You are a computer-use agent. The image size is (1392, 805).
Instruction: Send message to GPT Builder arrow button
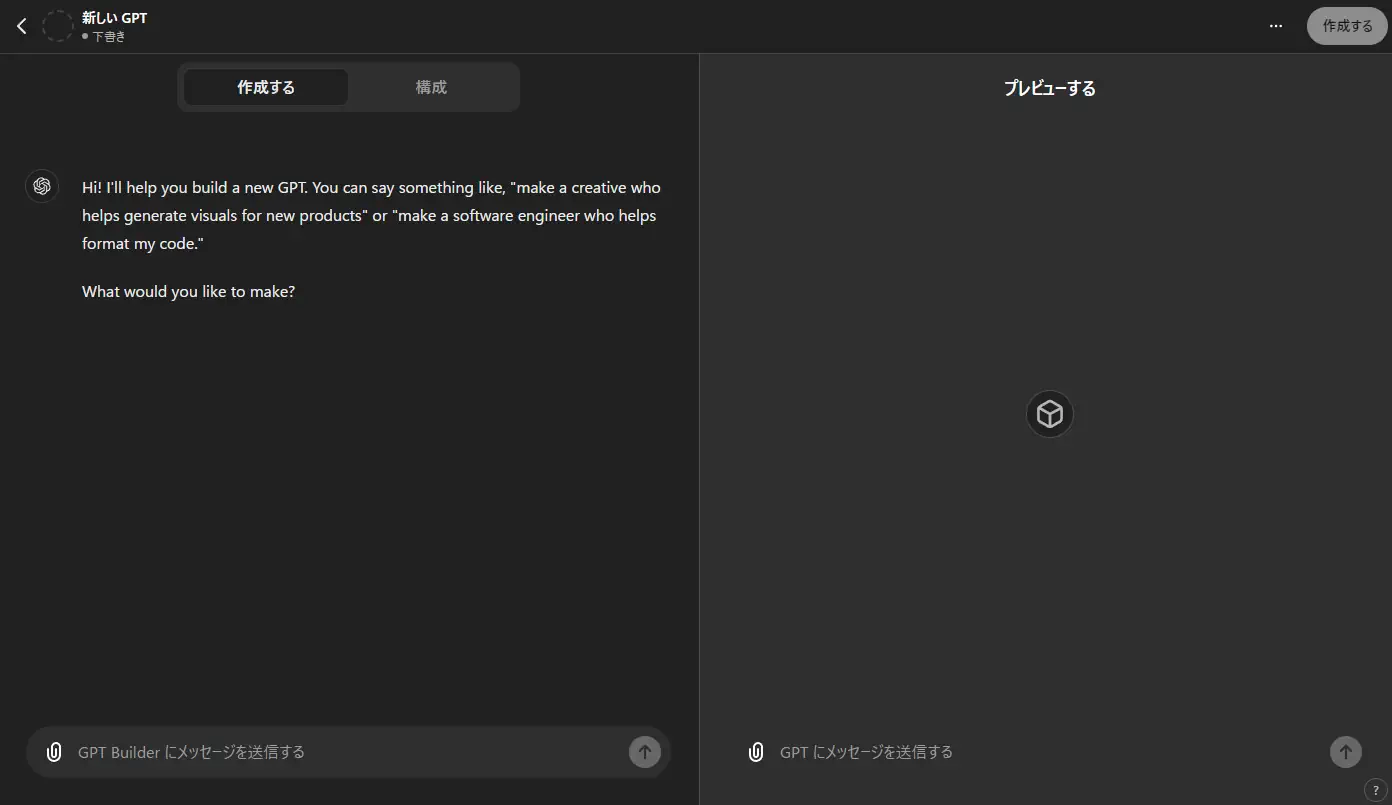(645, 752)
